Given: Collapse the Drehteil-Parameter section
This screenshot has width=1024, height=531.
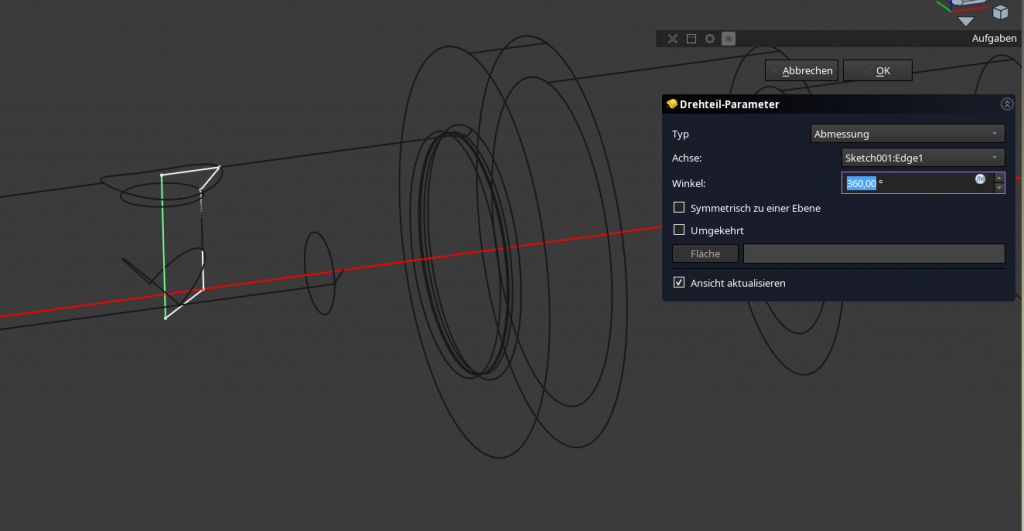Looking at the screenshot, I should tap(1006, 104).
